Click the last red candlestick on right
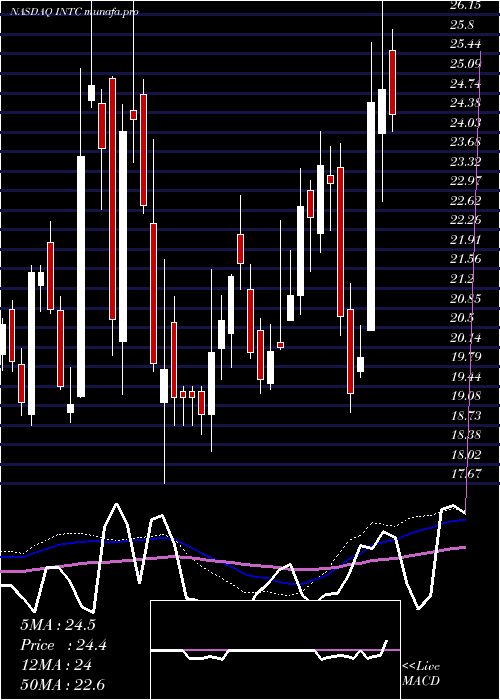This screenshot has width=500, height=700. point(392,83)
